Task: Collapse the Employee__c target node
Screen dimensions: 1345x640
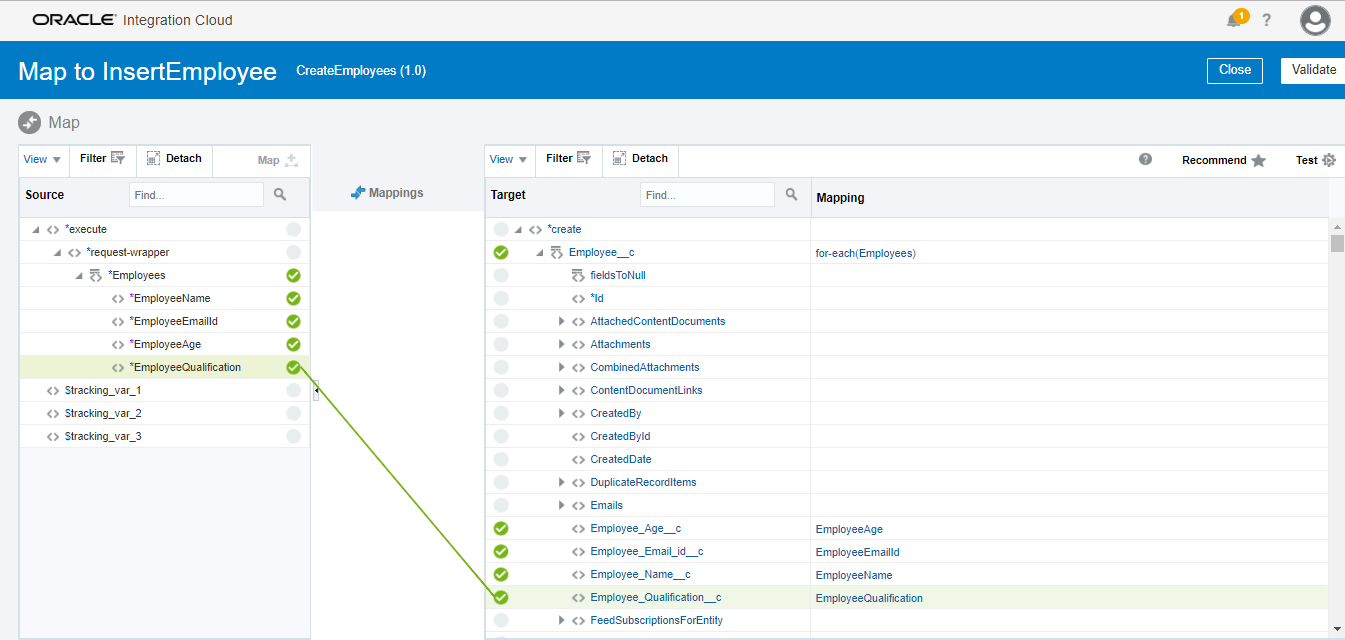Action: tap(540, 252)
